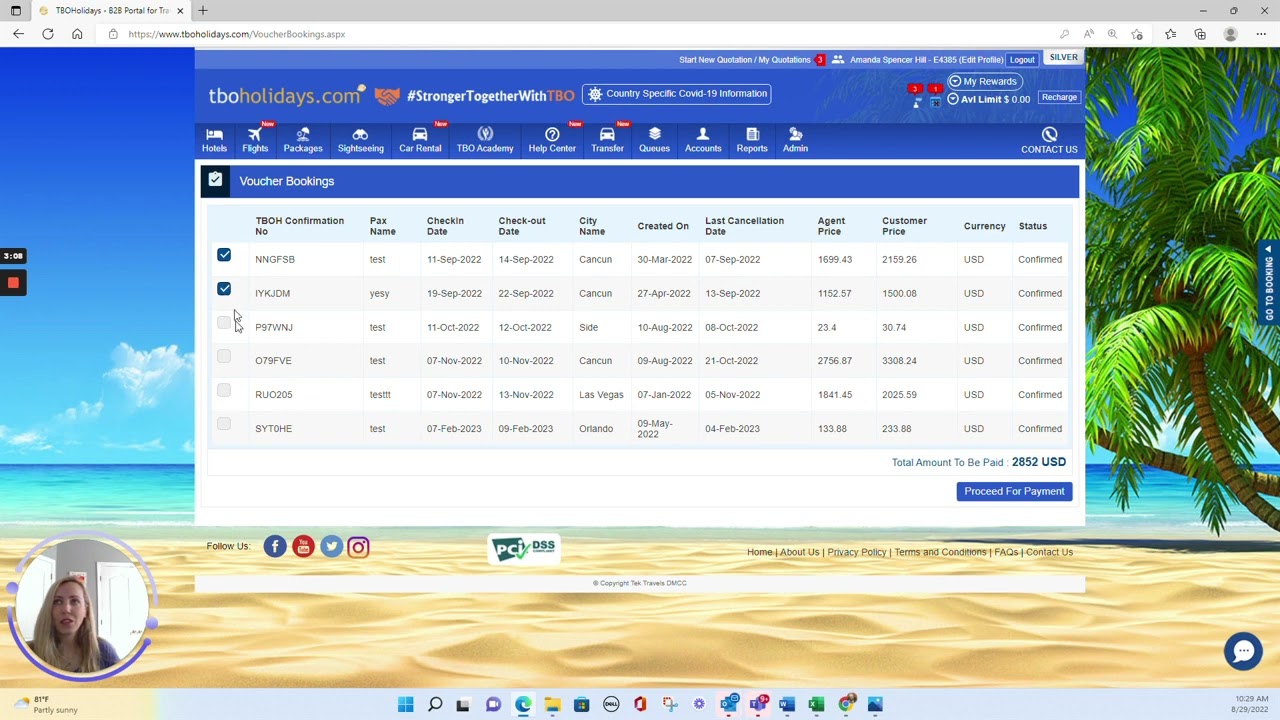
Task: Select the P97WNJ booking checkbox
Action: pos(224,323)
